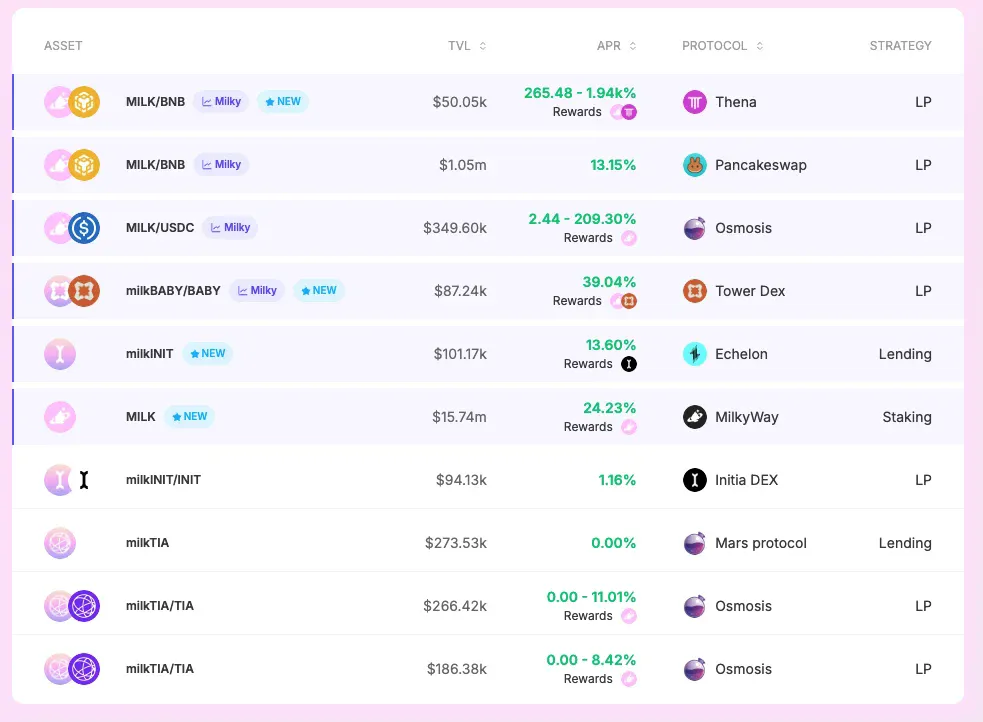
Task: Click NEW badge in MILK staking row
Action: click(x=189, y=416)
